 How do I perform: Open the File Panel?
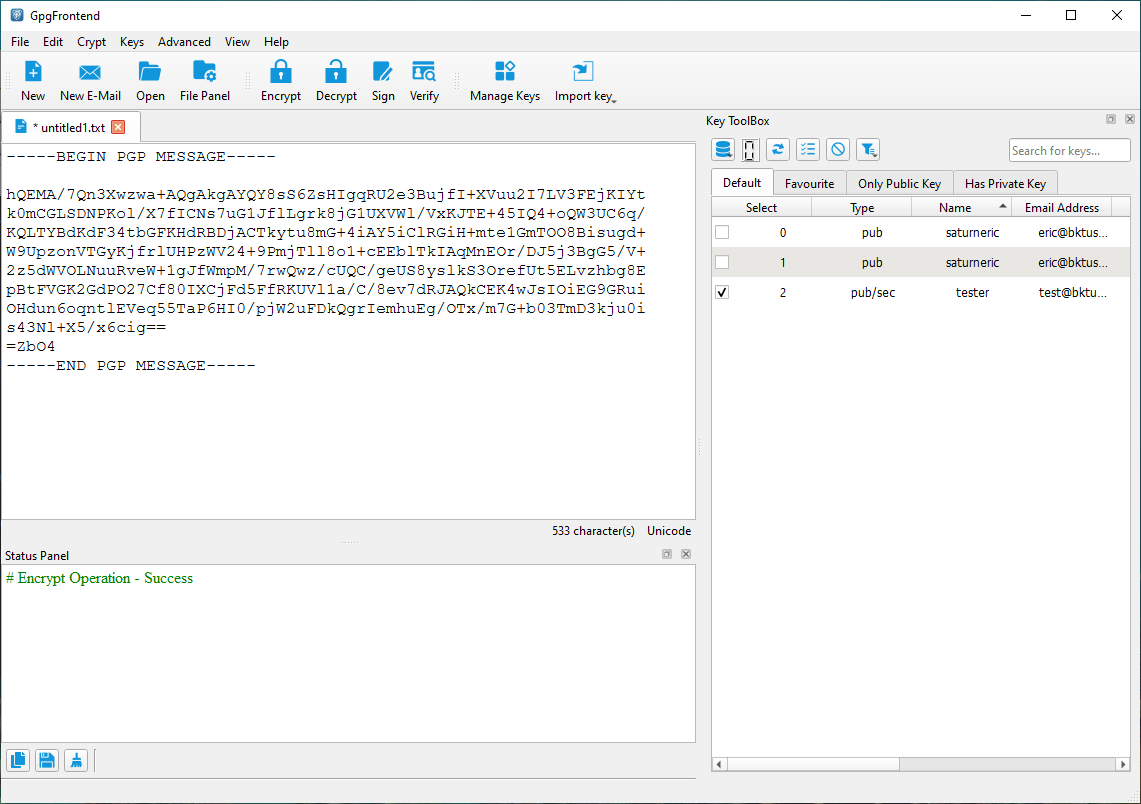tap(204, 81)
